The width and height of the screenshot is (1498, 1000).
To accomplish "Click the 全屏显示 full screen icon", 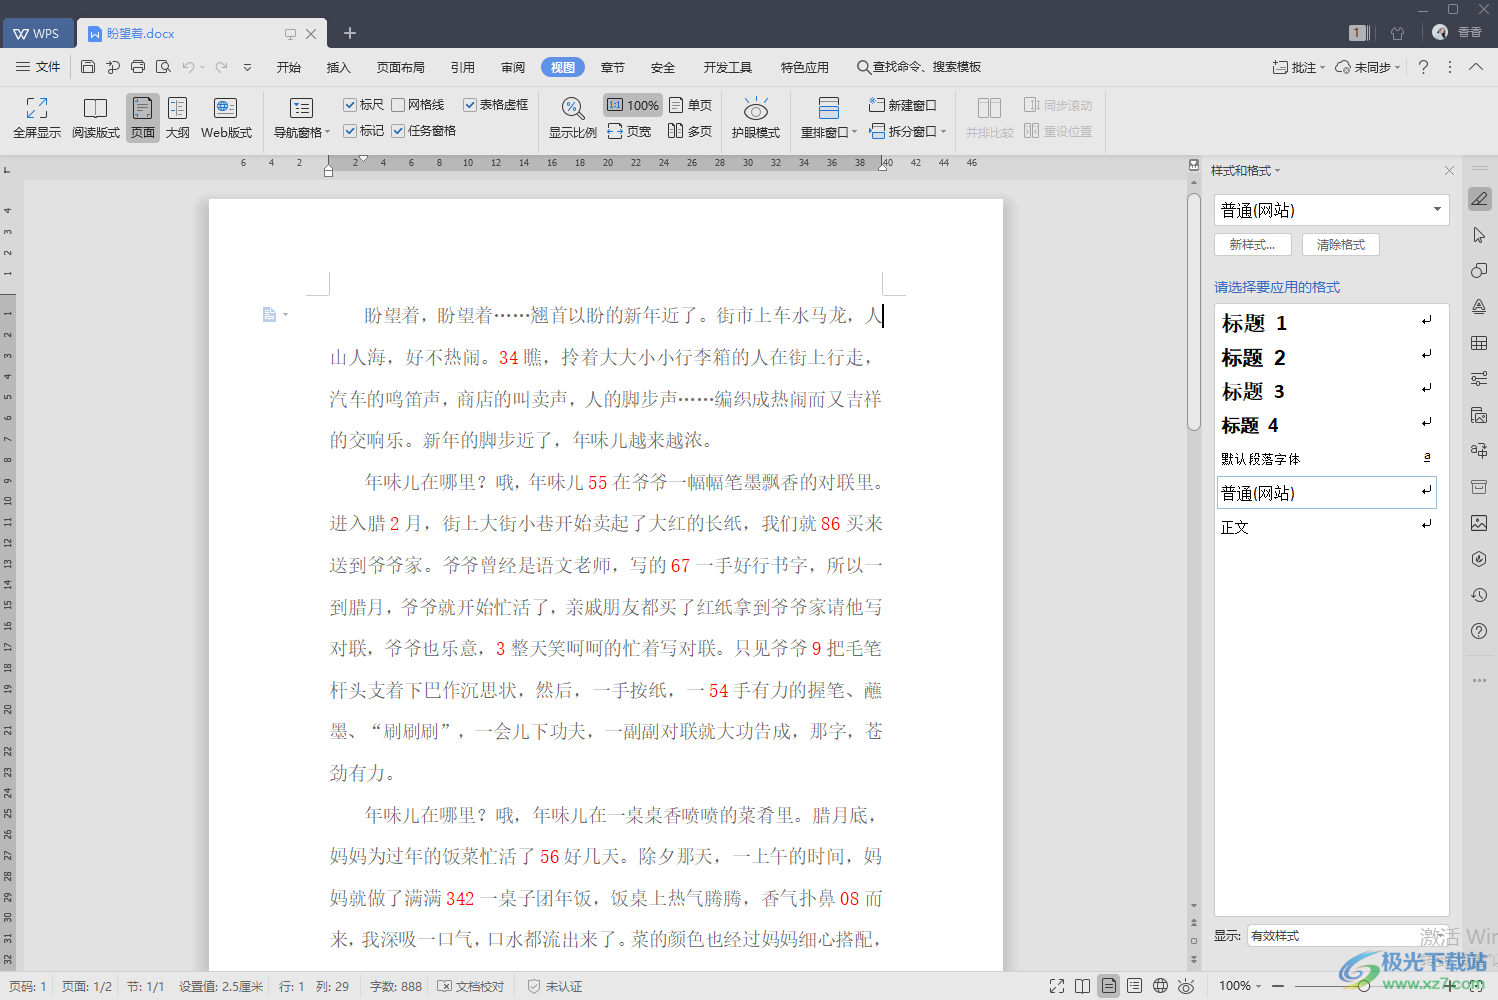I will point(37,108).
